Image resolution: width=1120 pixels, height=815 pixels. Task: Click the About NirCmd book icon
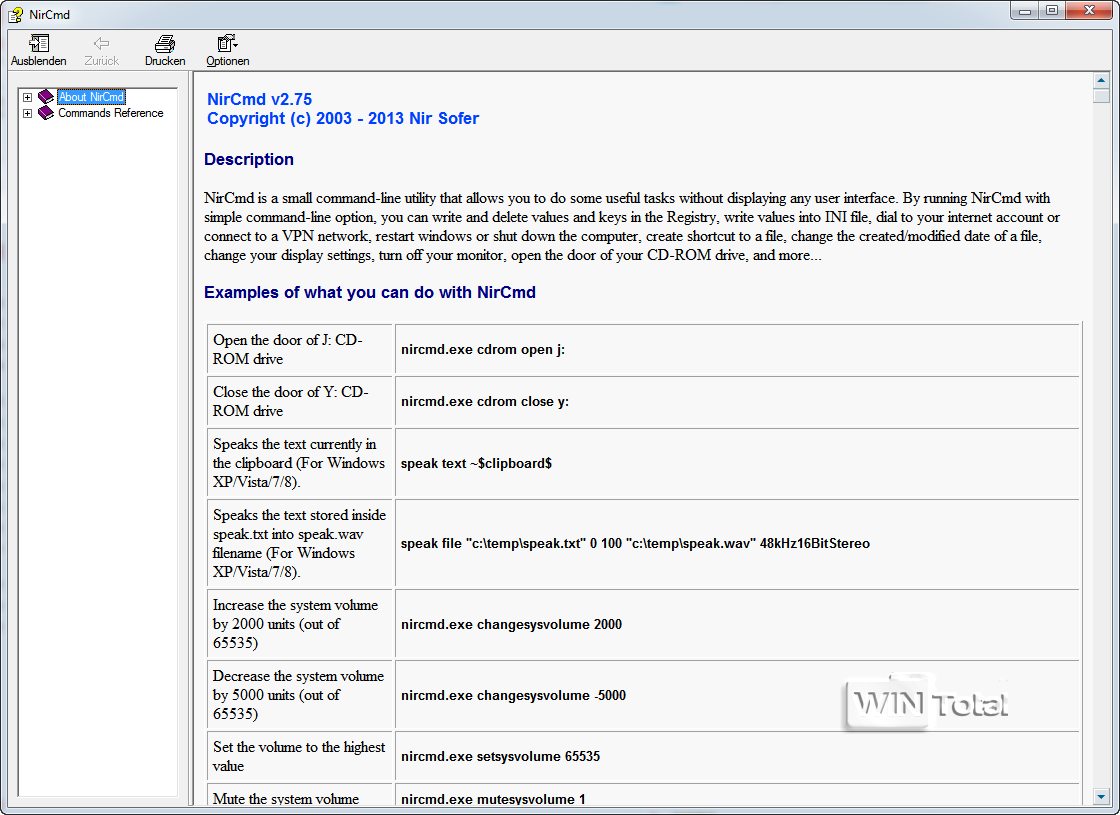(46, 97)
